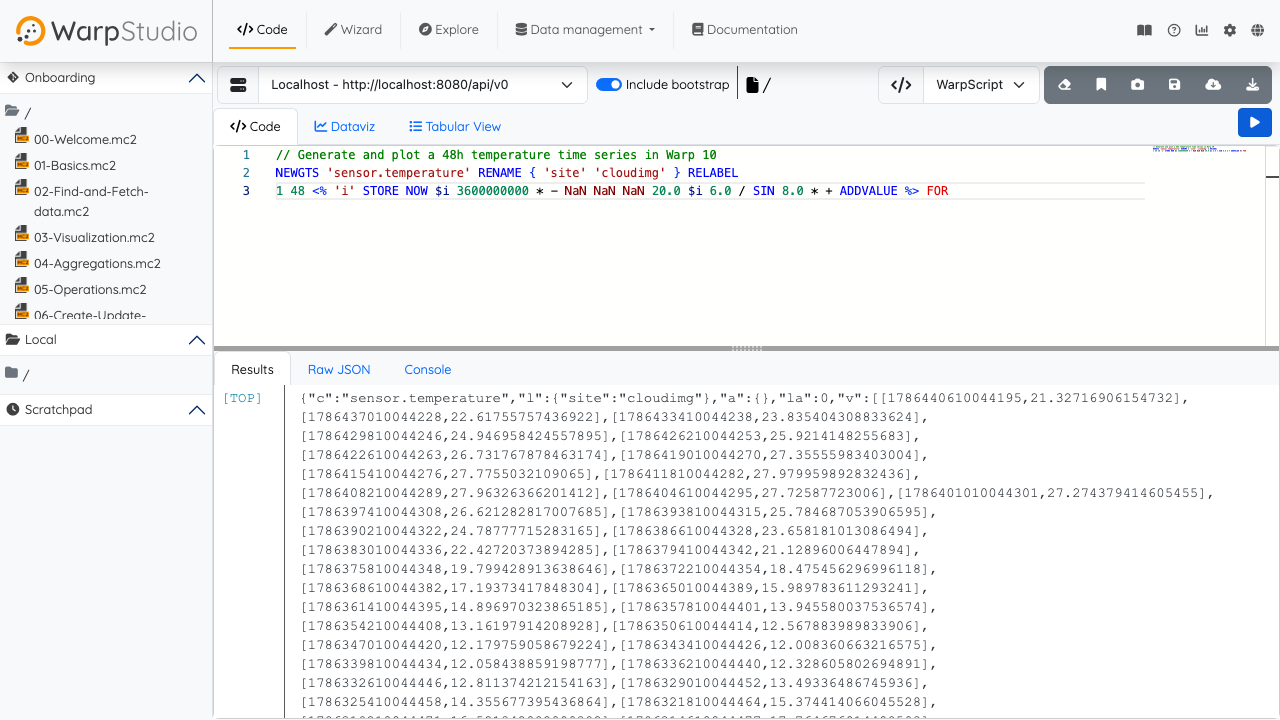Open the WarpScript language dropdown

pos(981,85)
